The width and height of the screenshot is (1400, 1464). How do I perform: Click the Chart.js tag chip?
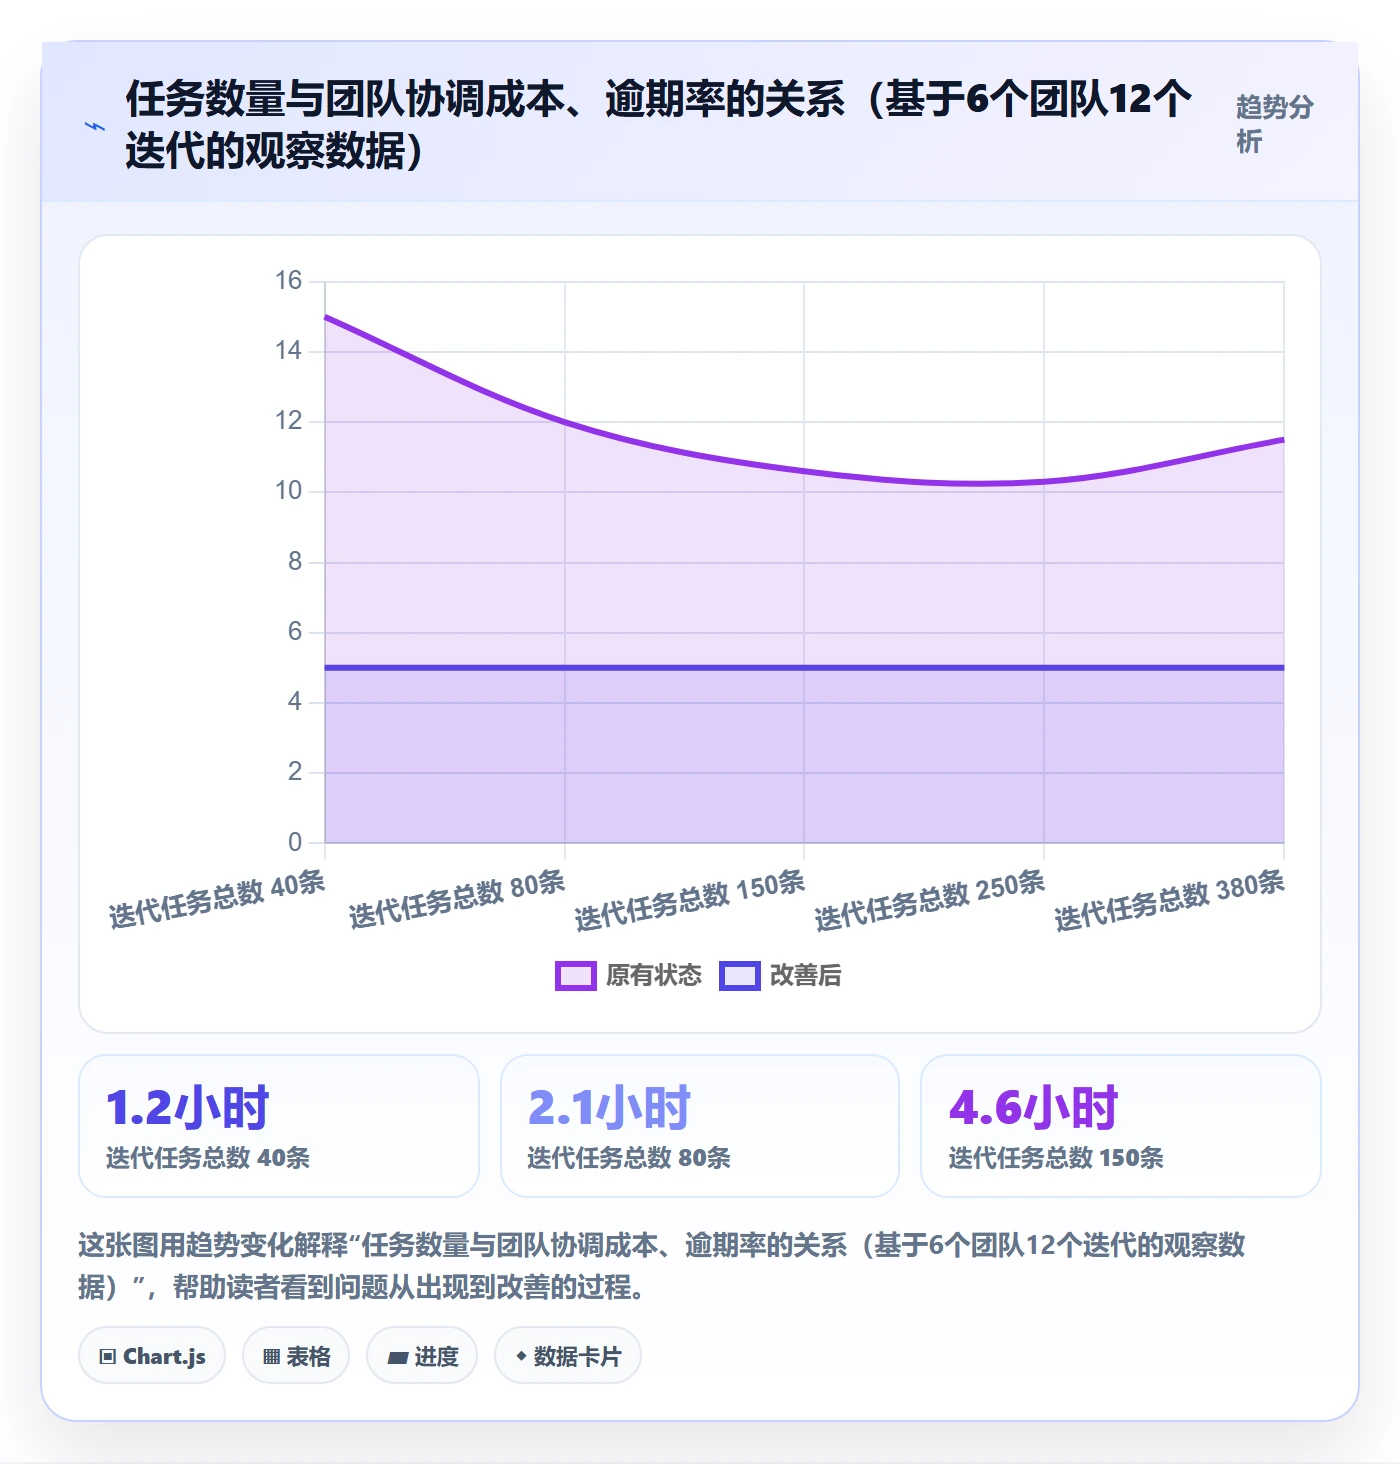point(152,1356)
